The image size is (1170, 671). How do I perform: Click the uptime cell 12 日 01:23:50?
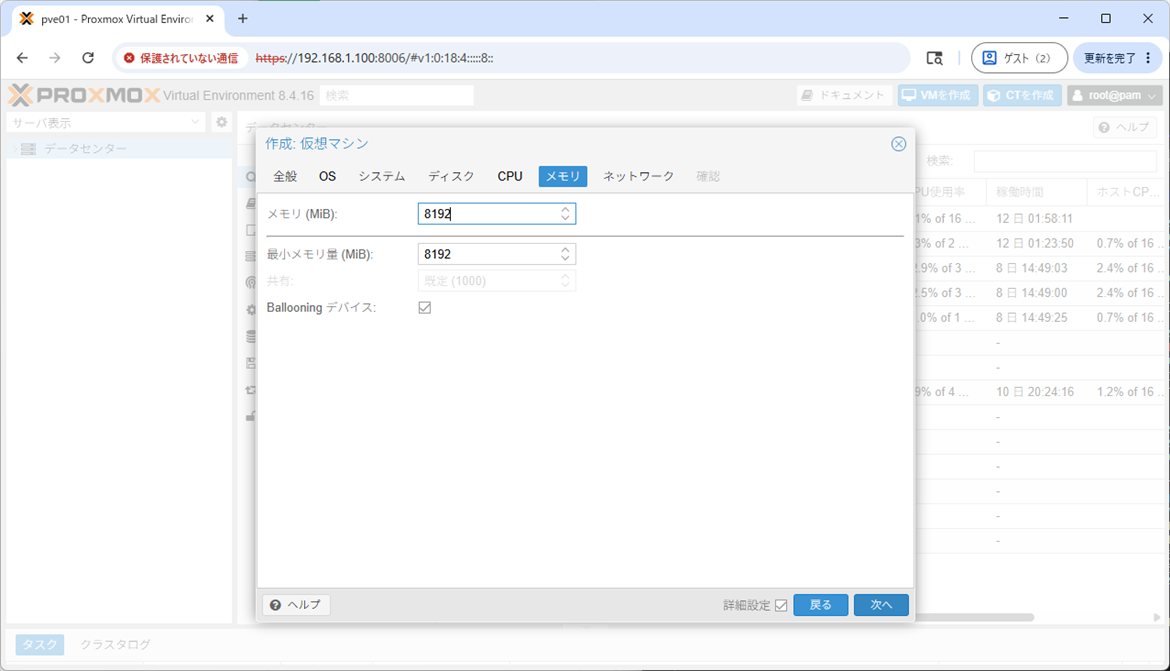[1034, 243]
